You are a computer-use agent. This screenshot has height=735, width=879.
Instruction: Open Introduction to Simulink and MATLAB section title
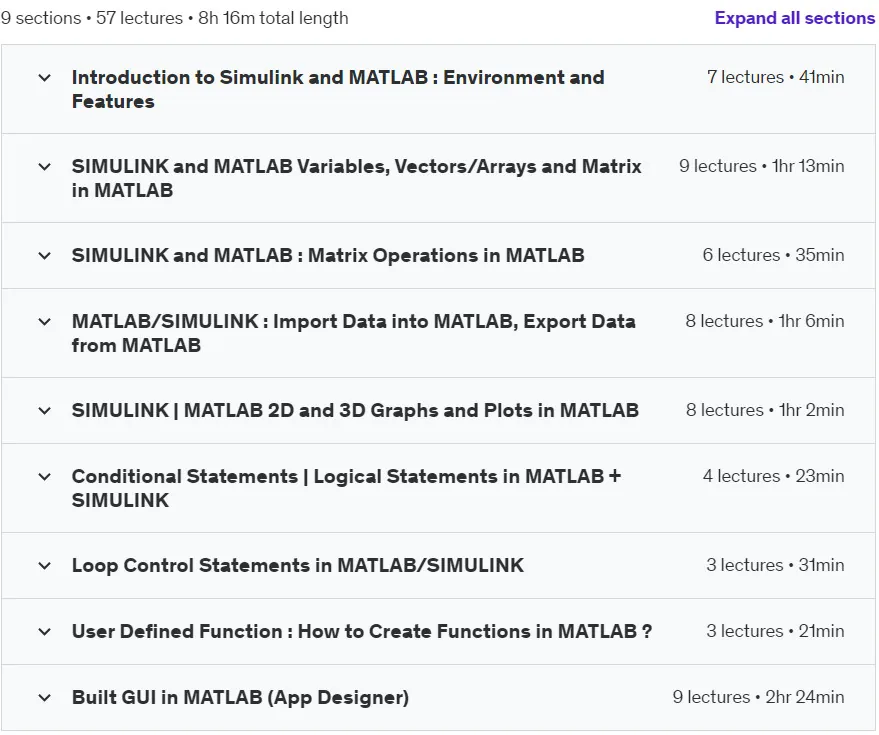(x=338, y=89)
